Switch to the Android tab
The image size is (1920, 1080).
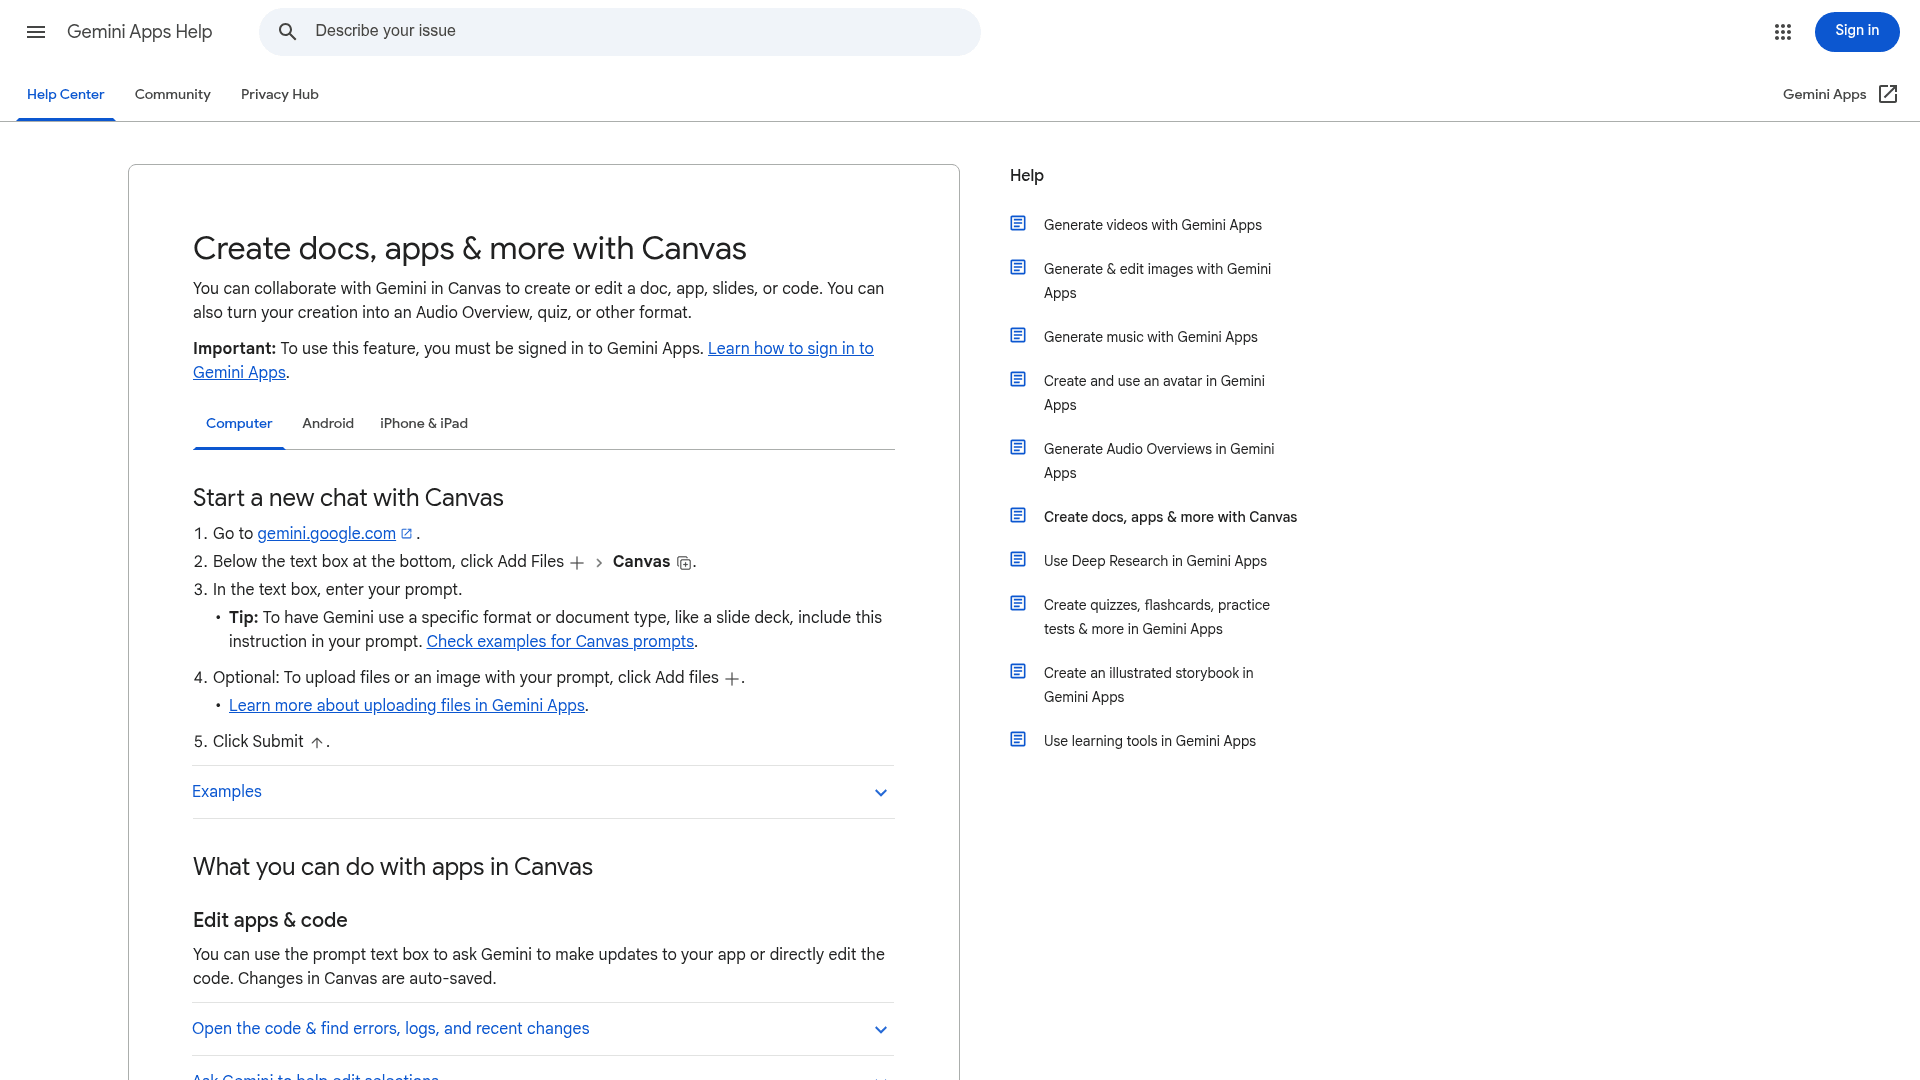328,424
